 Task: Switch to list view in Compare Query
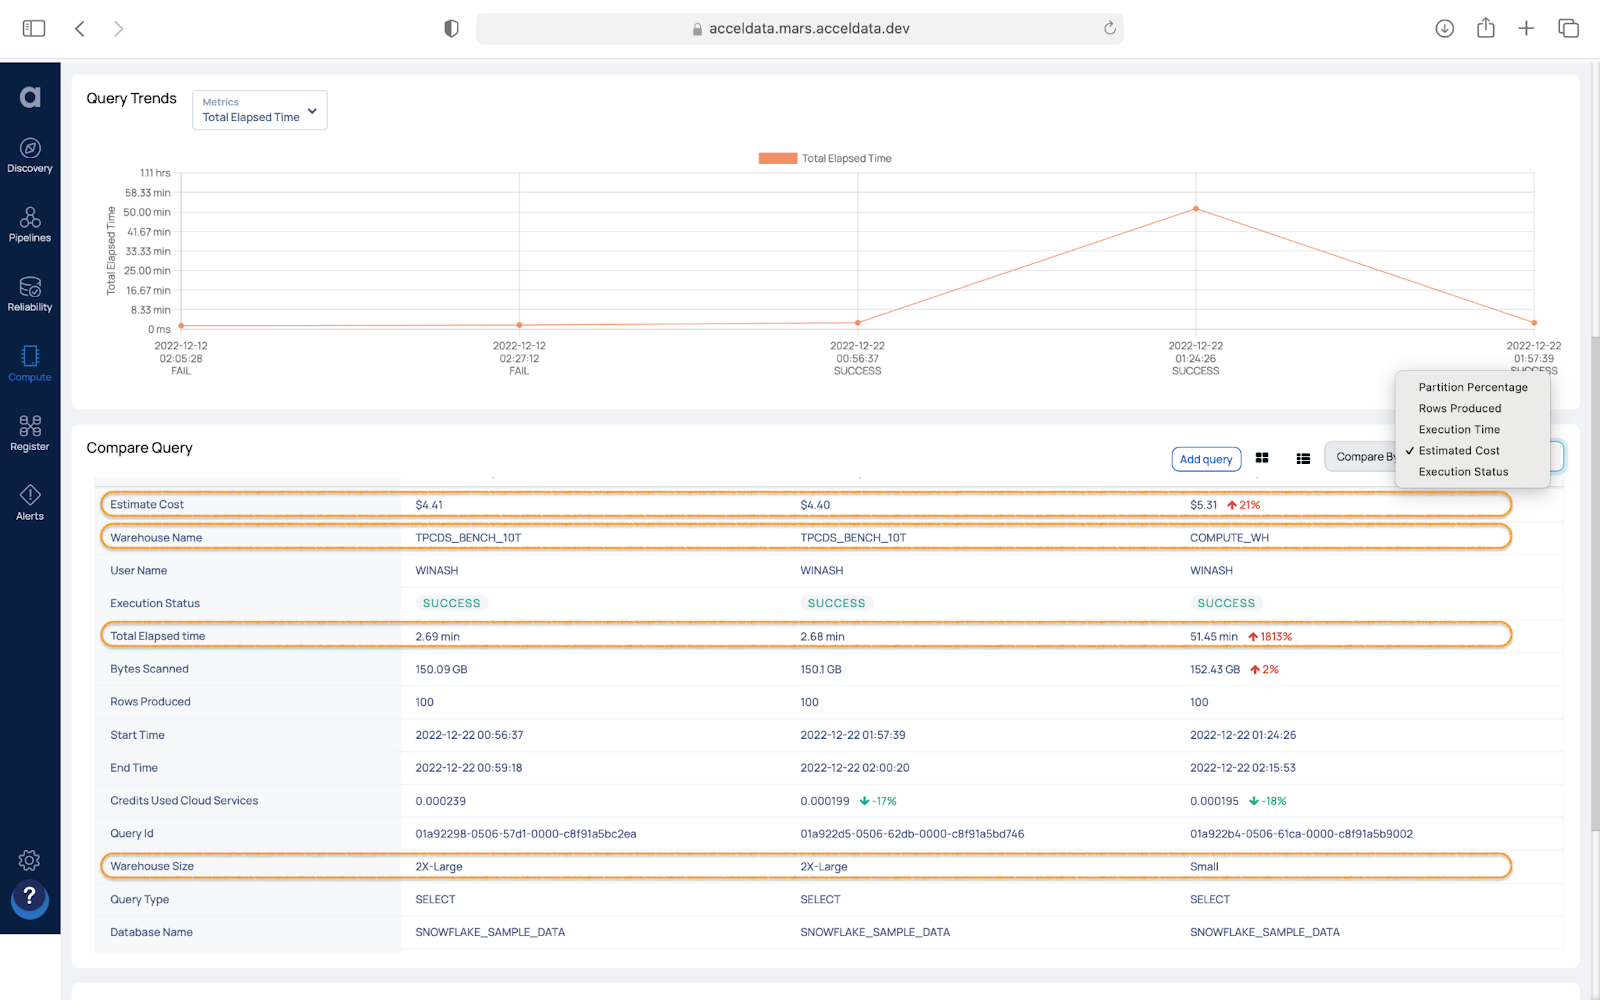tap(1302, 458)
